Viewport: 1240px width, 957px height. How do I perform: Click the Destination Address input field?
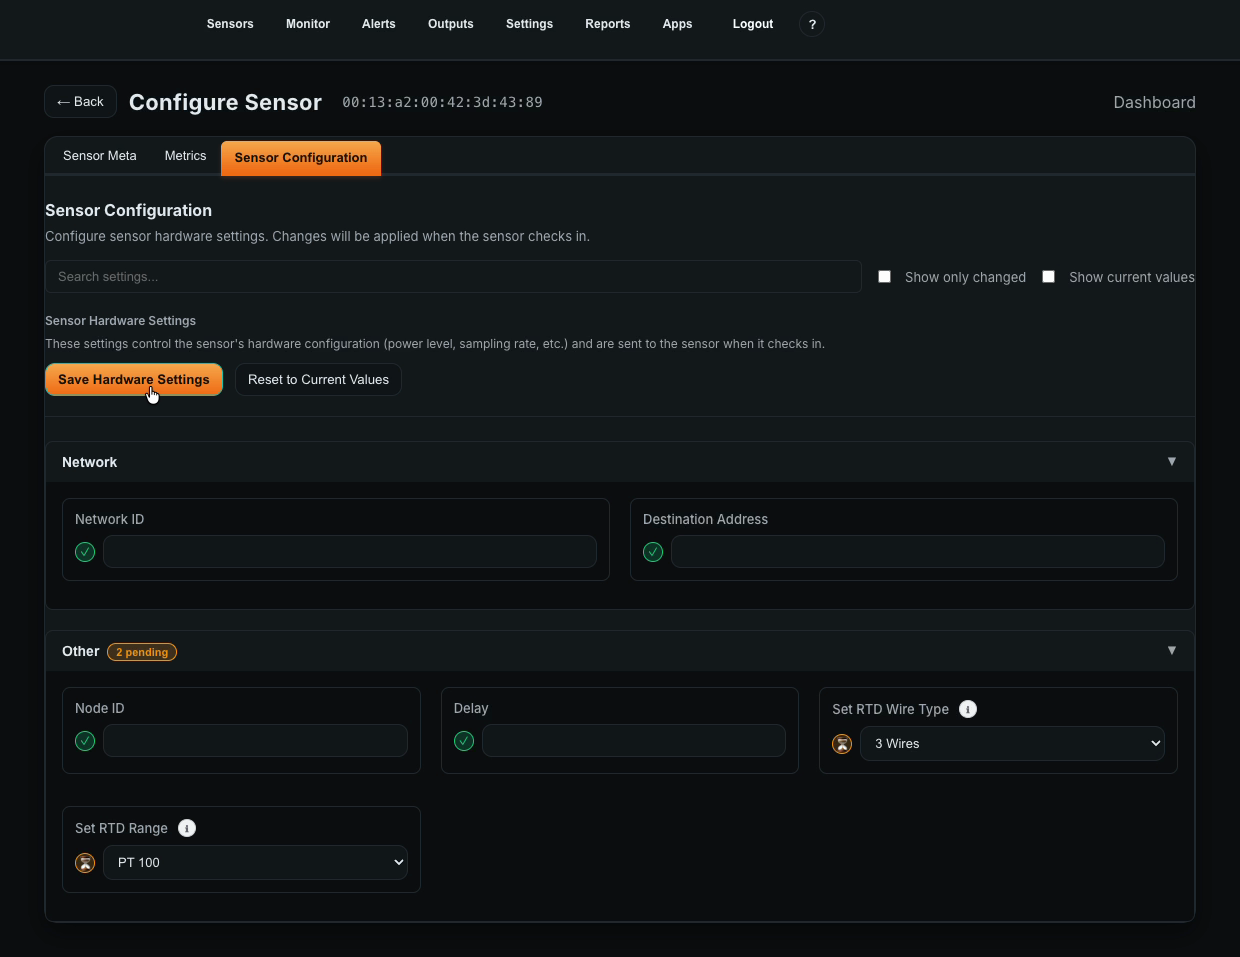(x=918, y=552)
